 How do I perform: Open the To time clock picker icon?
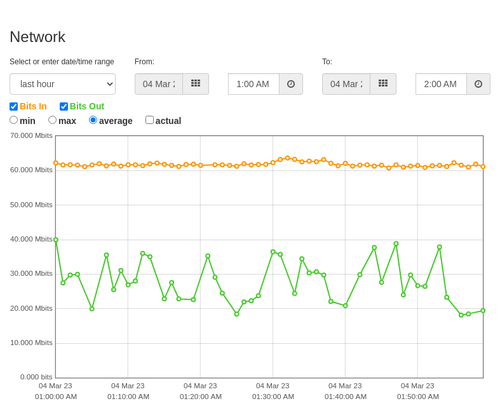[478, 84]
